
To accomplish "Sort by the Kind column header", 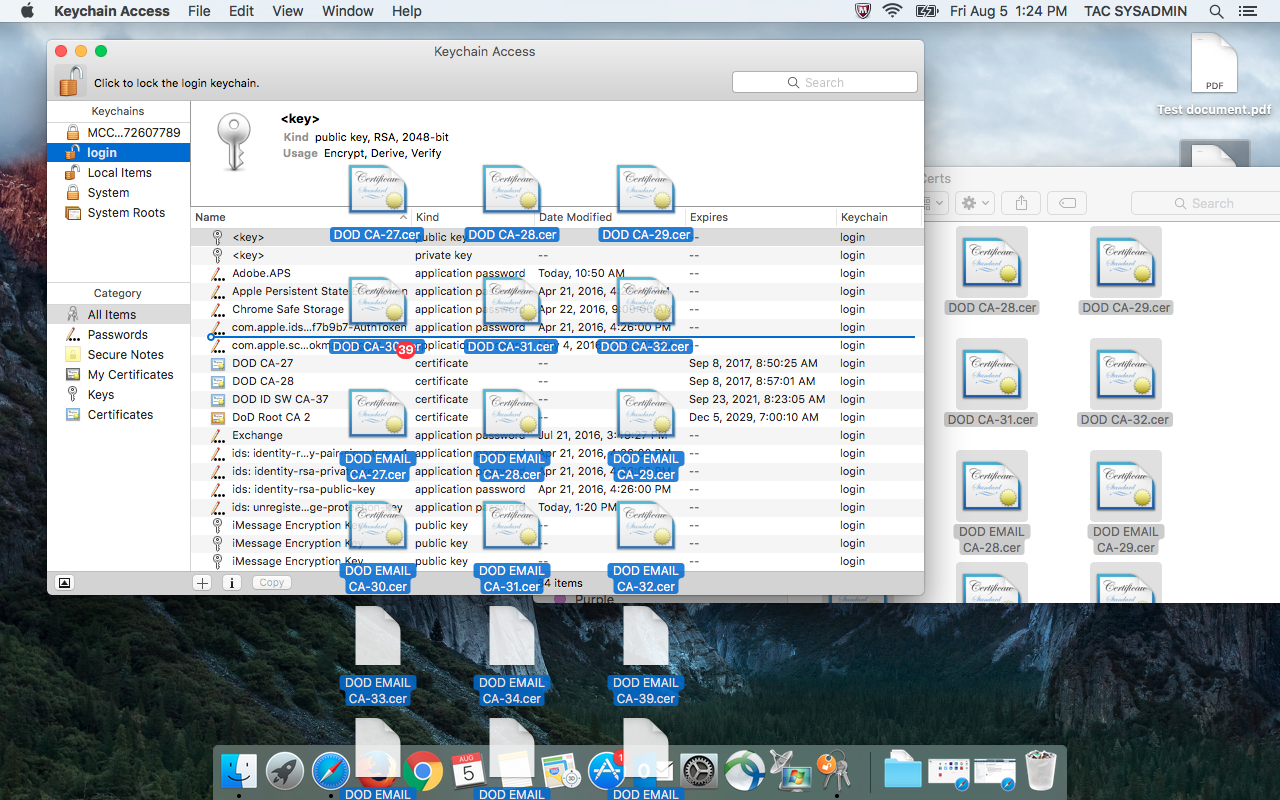I will 473,217.
